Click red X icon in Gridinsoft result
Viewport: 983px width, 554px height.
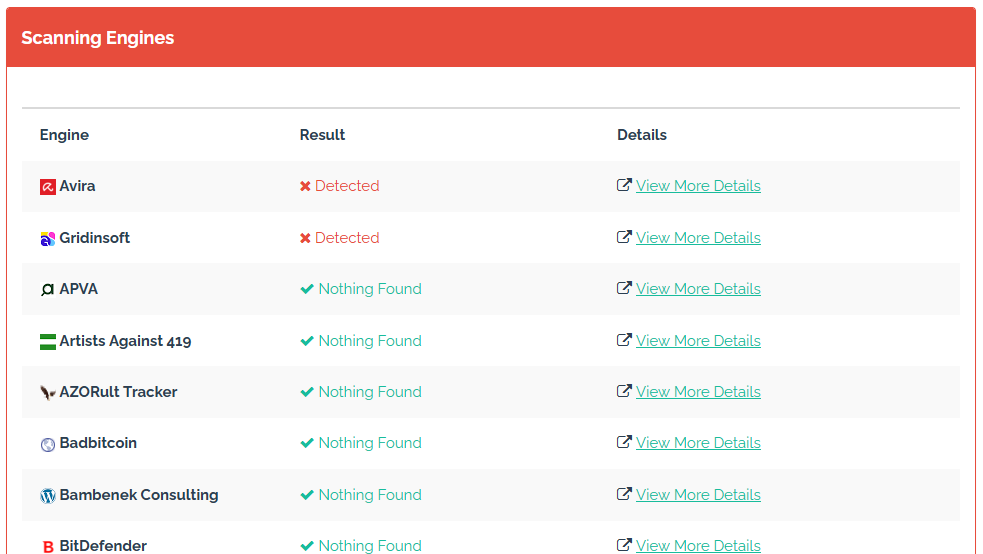pos(305,238)
